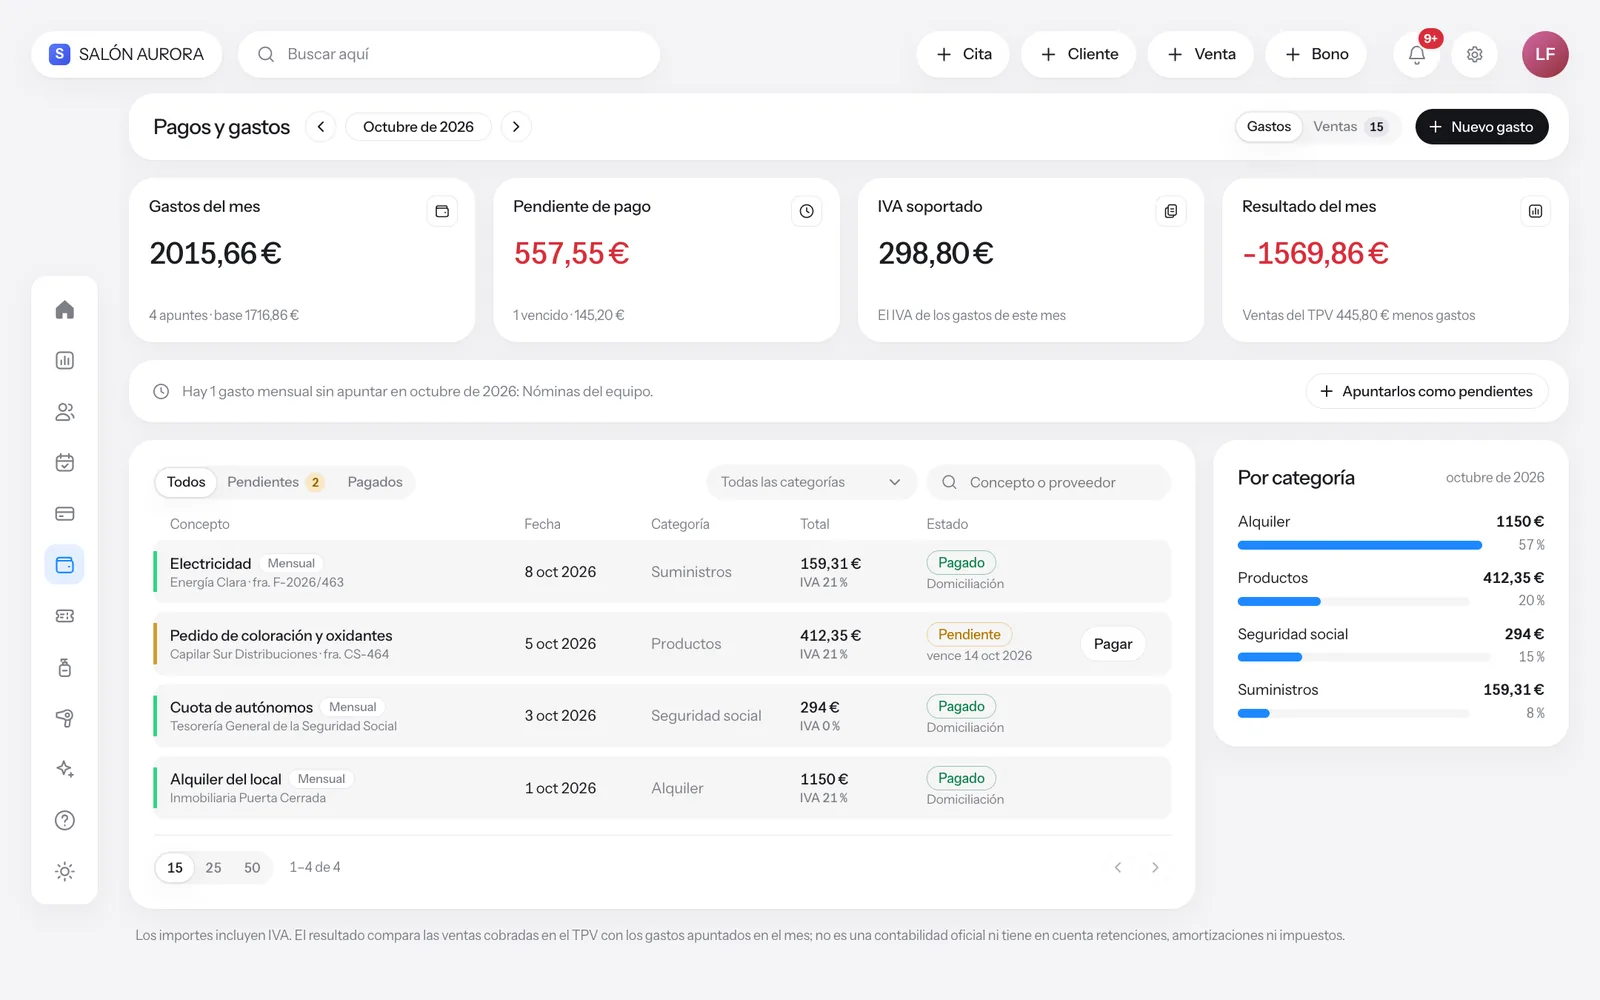1600x1000 pixels.
Task: Set page size to 15 rows
Action: pos(175,868)
